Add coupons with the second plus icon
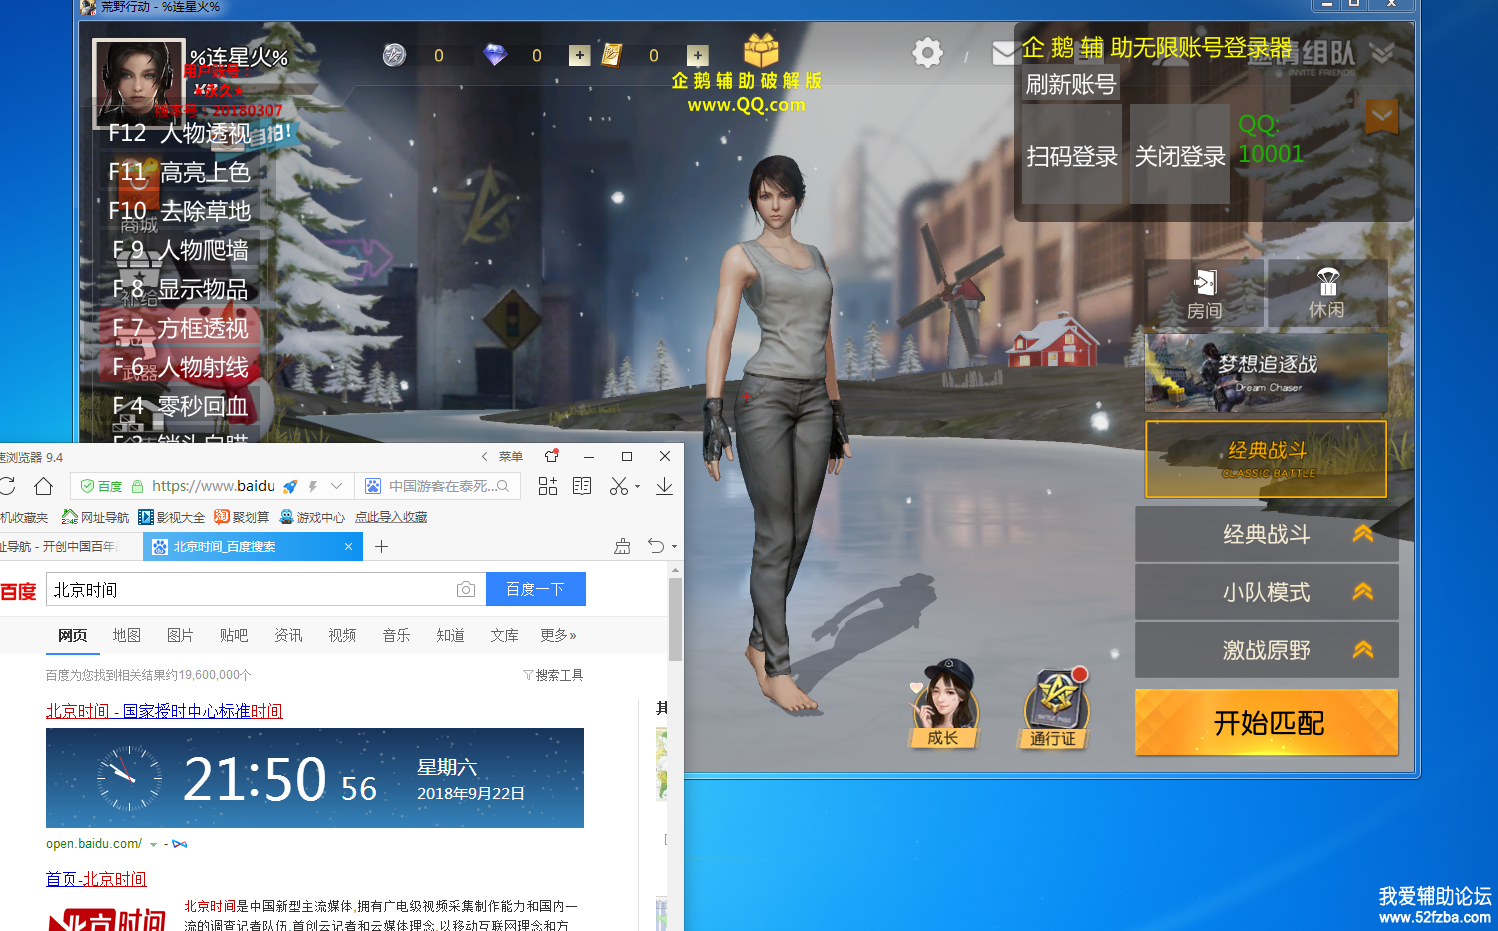The image size is (1498, 931). [x=697, y=55]
